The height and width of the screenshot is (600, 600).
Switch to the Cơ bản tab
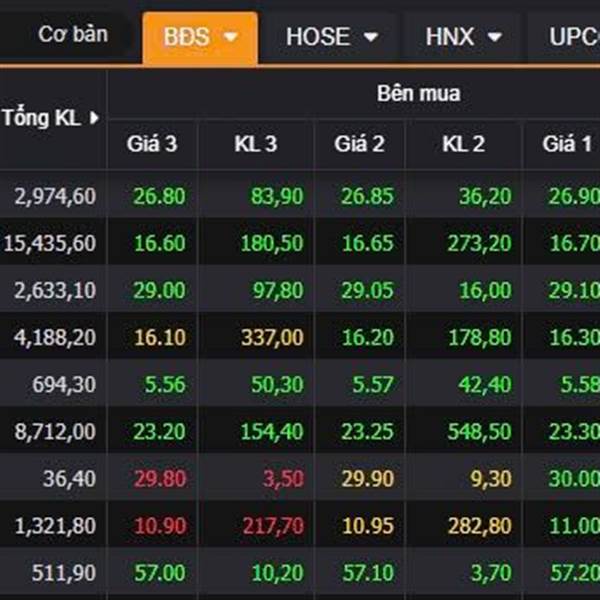tap(73, 34)
